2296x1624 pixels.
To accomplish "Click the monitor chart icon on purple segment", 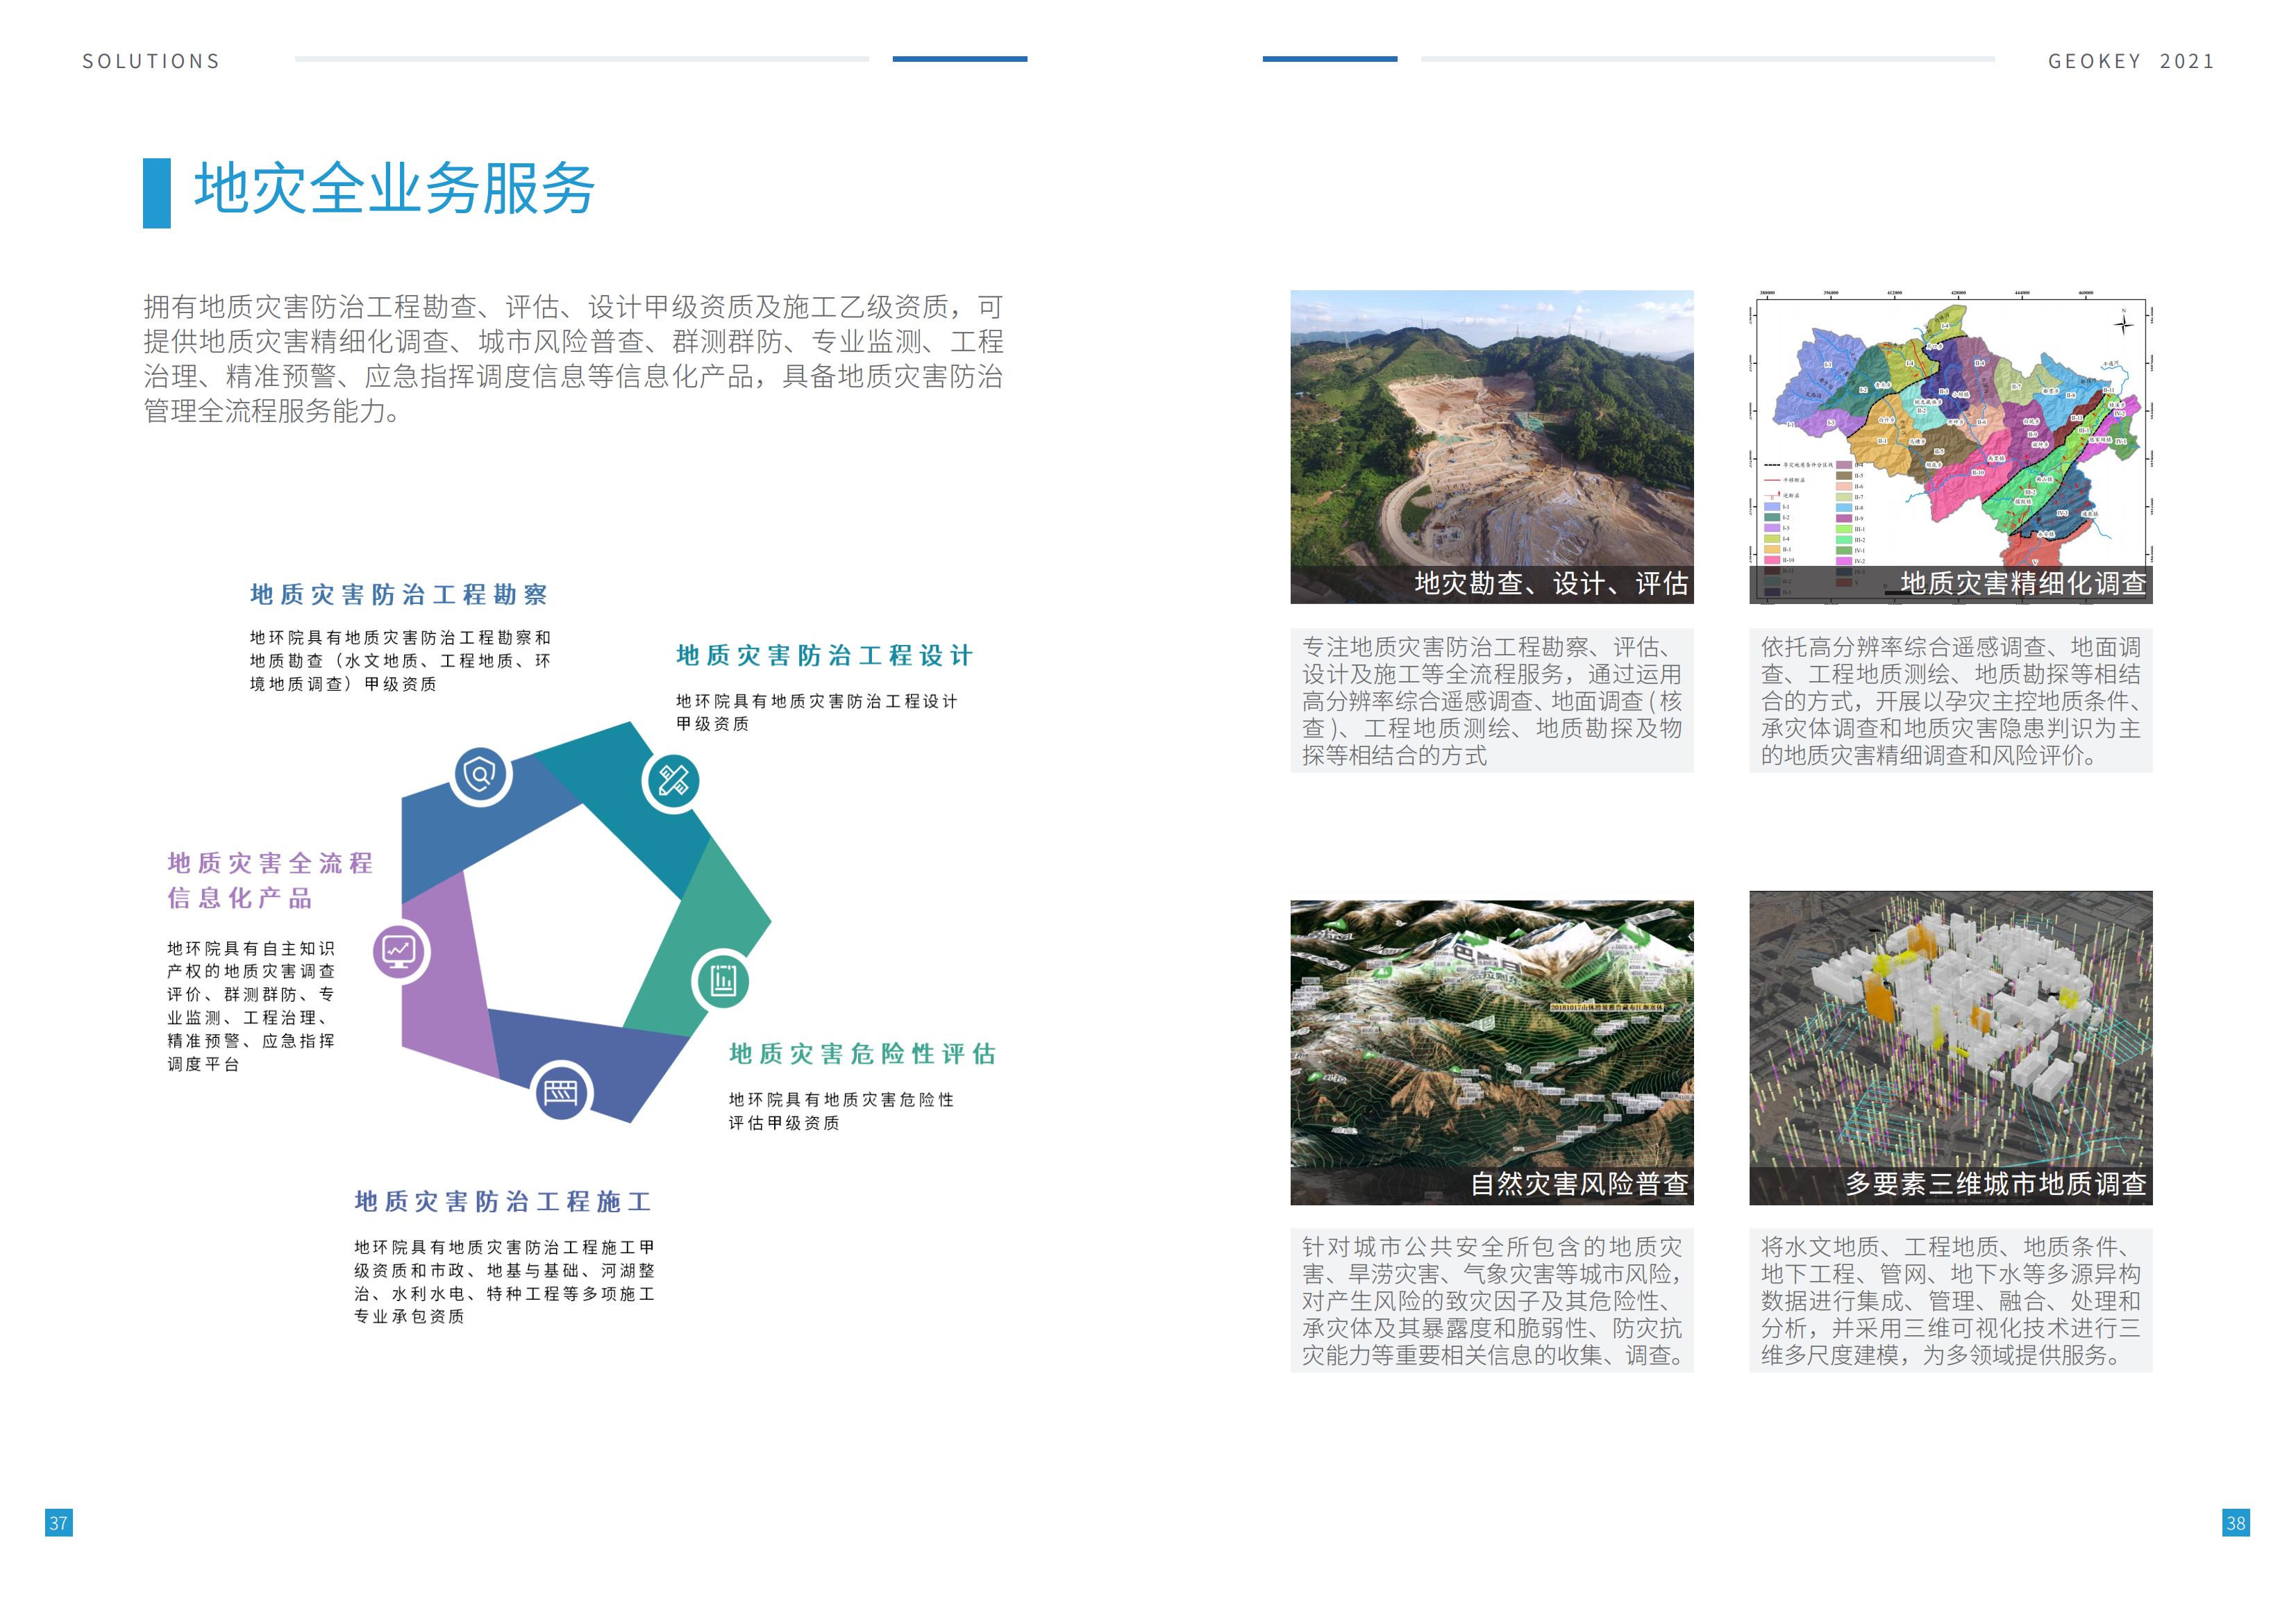I will pyautogui.click(x=400, y=950).
